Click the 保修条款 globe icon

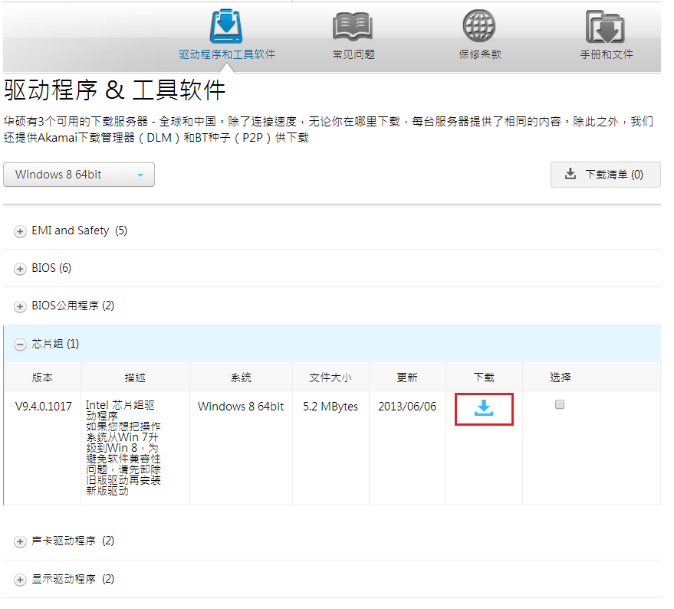pyautogui.click(x=478, y=26)
